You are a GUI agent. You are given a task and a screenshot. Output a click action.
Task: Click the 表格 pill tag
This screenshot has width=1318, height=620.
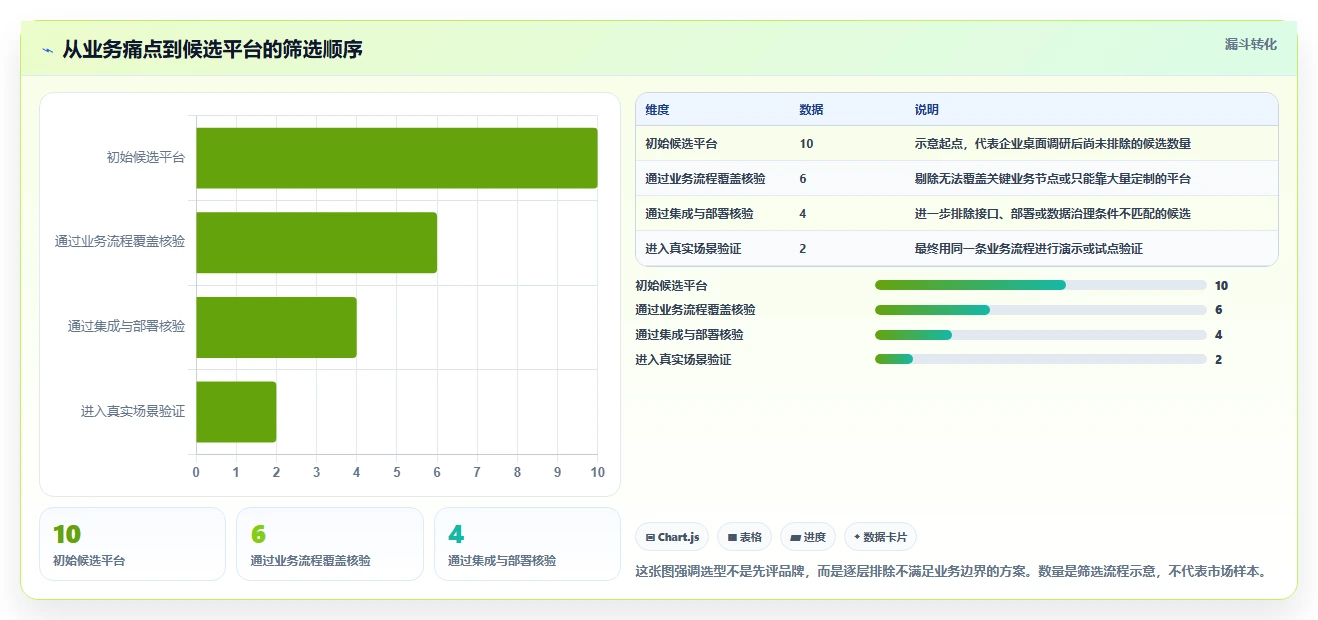pyautogui.click(x=744, y=537)
